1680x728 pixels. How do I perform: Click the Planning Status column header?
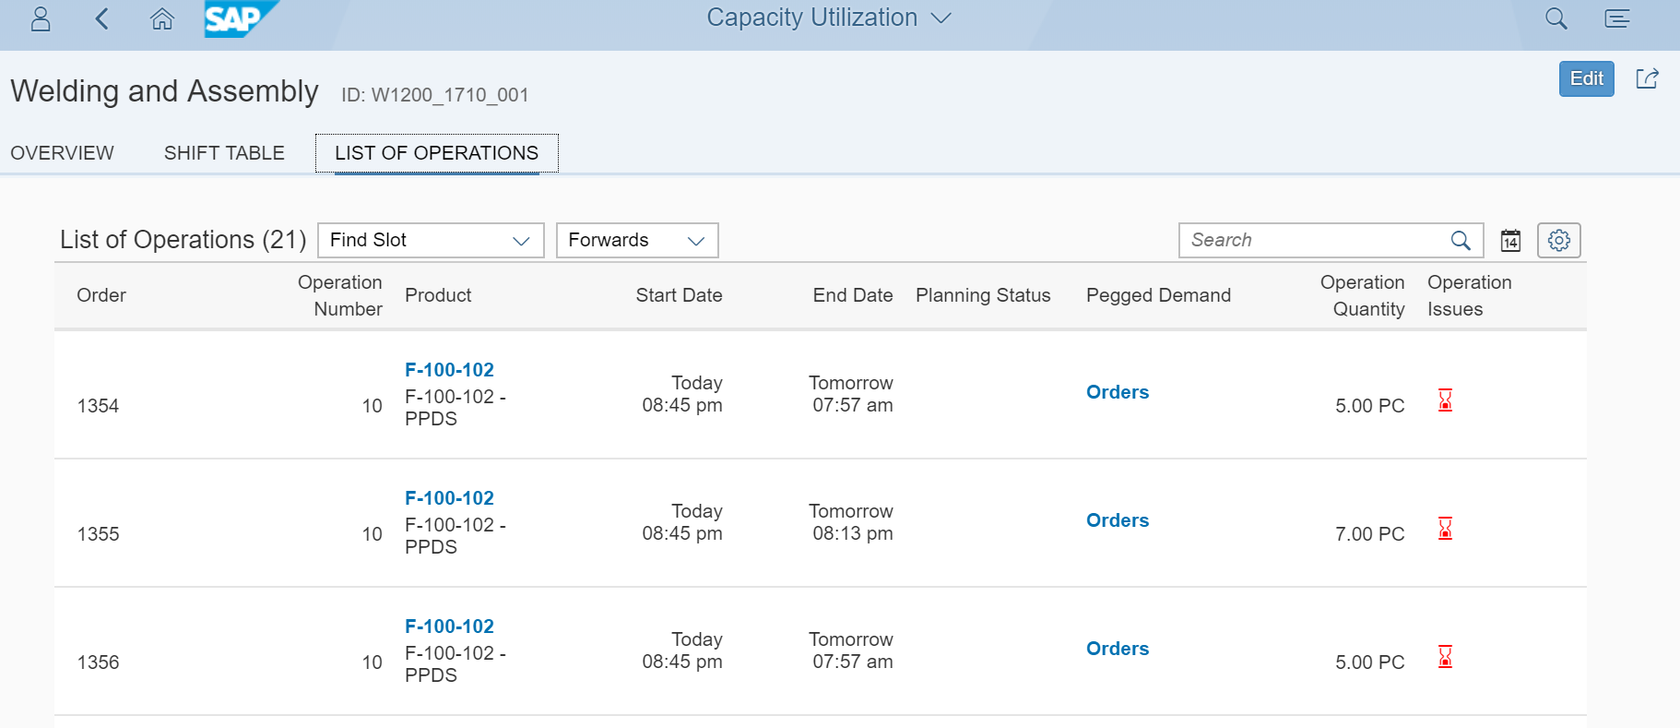point(983,295)
